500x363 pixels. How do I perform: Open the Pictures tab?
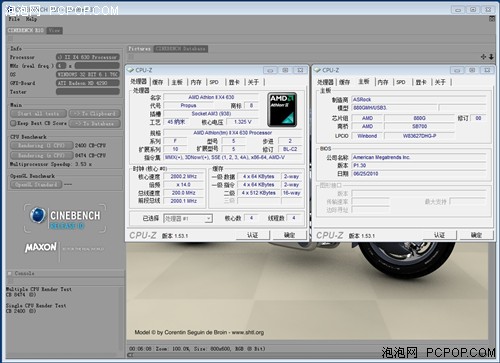coord(140,49)
